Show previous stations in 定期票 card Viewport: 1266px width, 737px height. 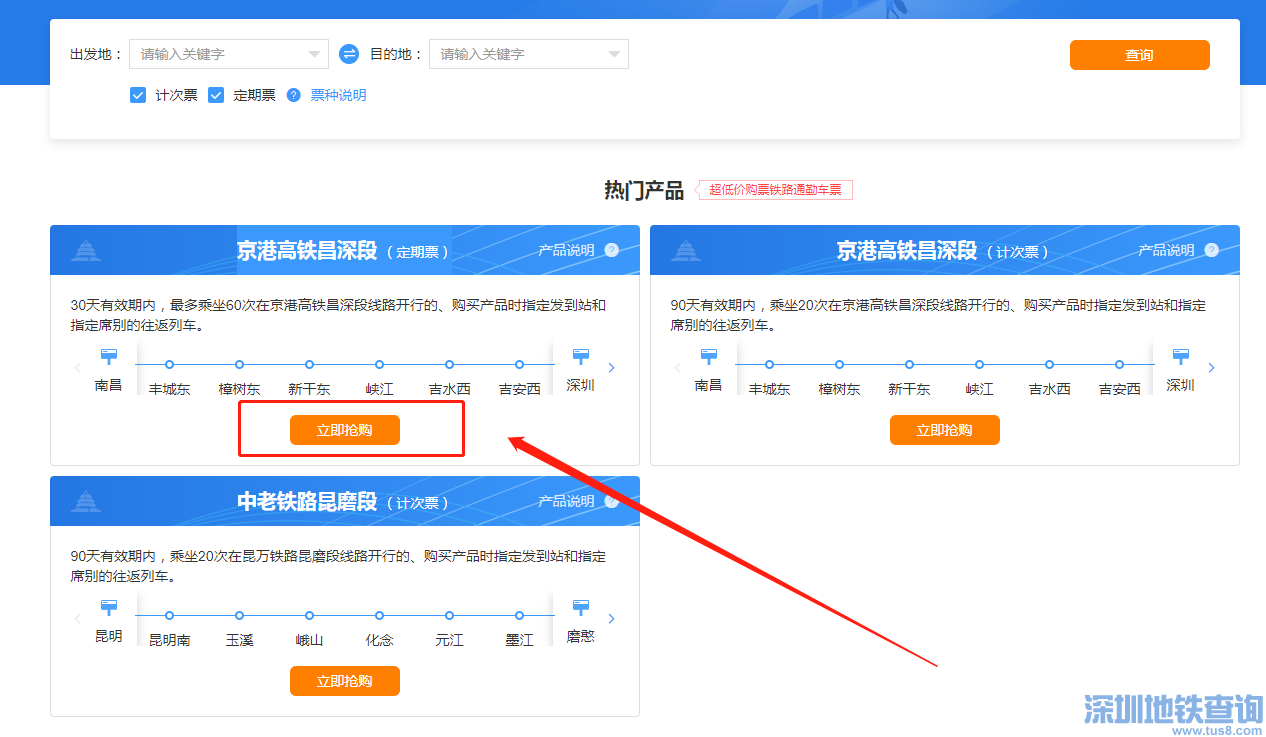tap(77, 368)
